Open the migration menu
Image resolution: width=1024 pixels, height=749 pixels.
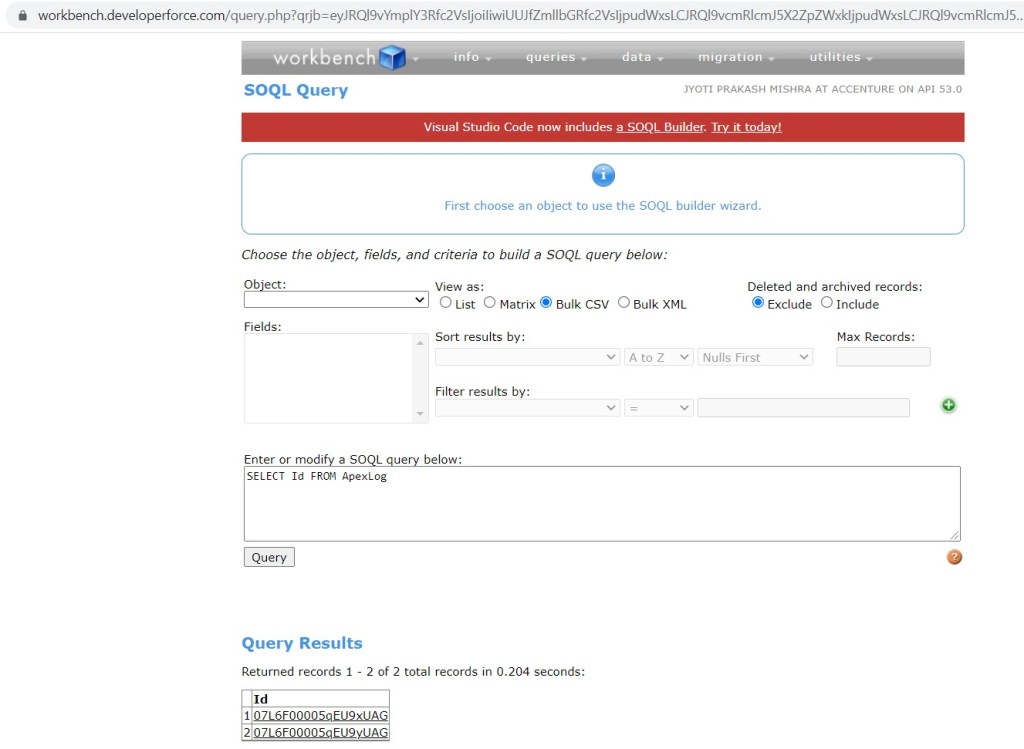(x=735, y=57)
